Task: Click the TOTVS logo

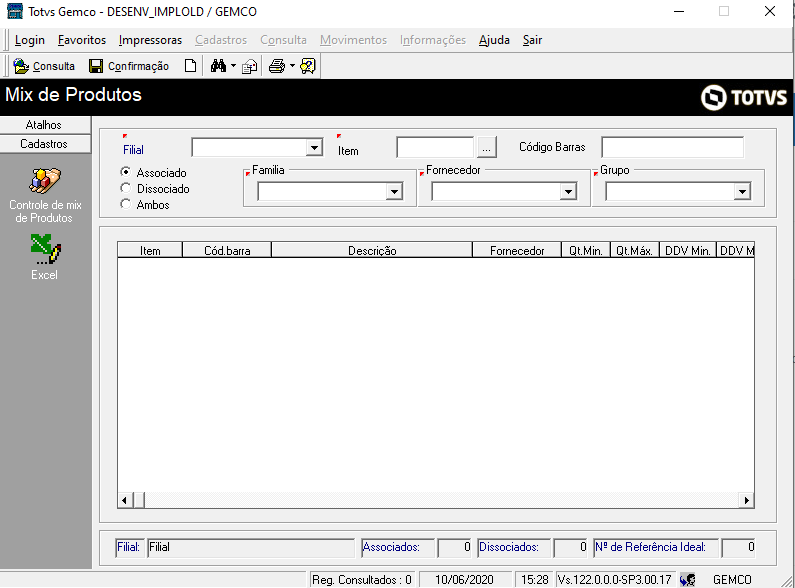Action: (744, 97)
